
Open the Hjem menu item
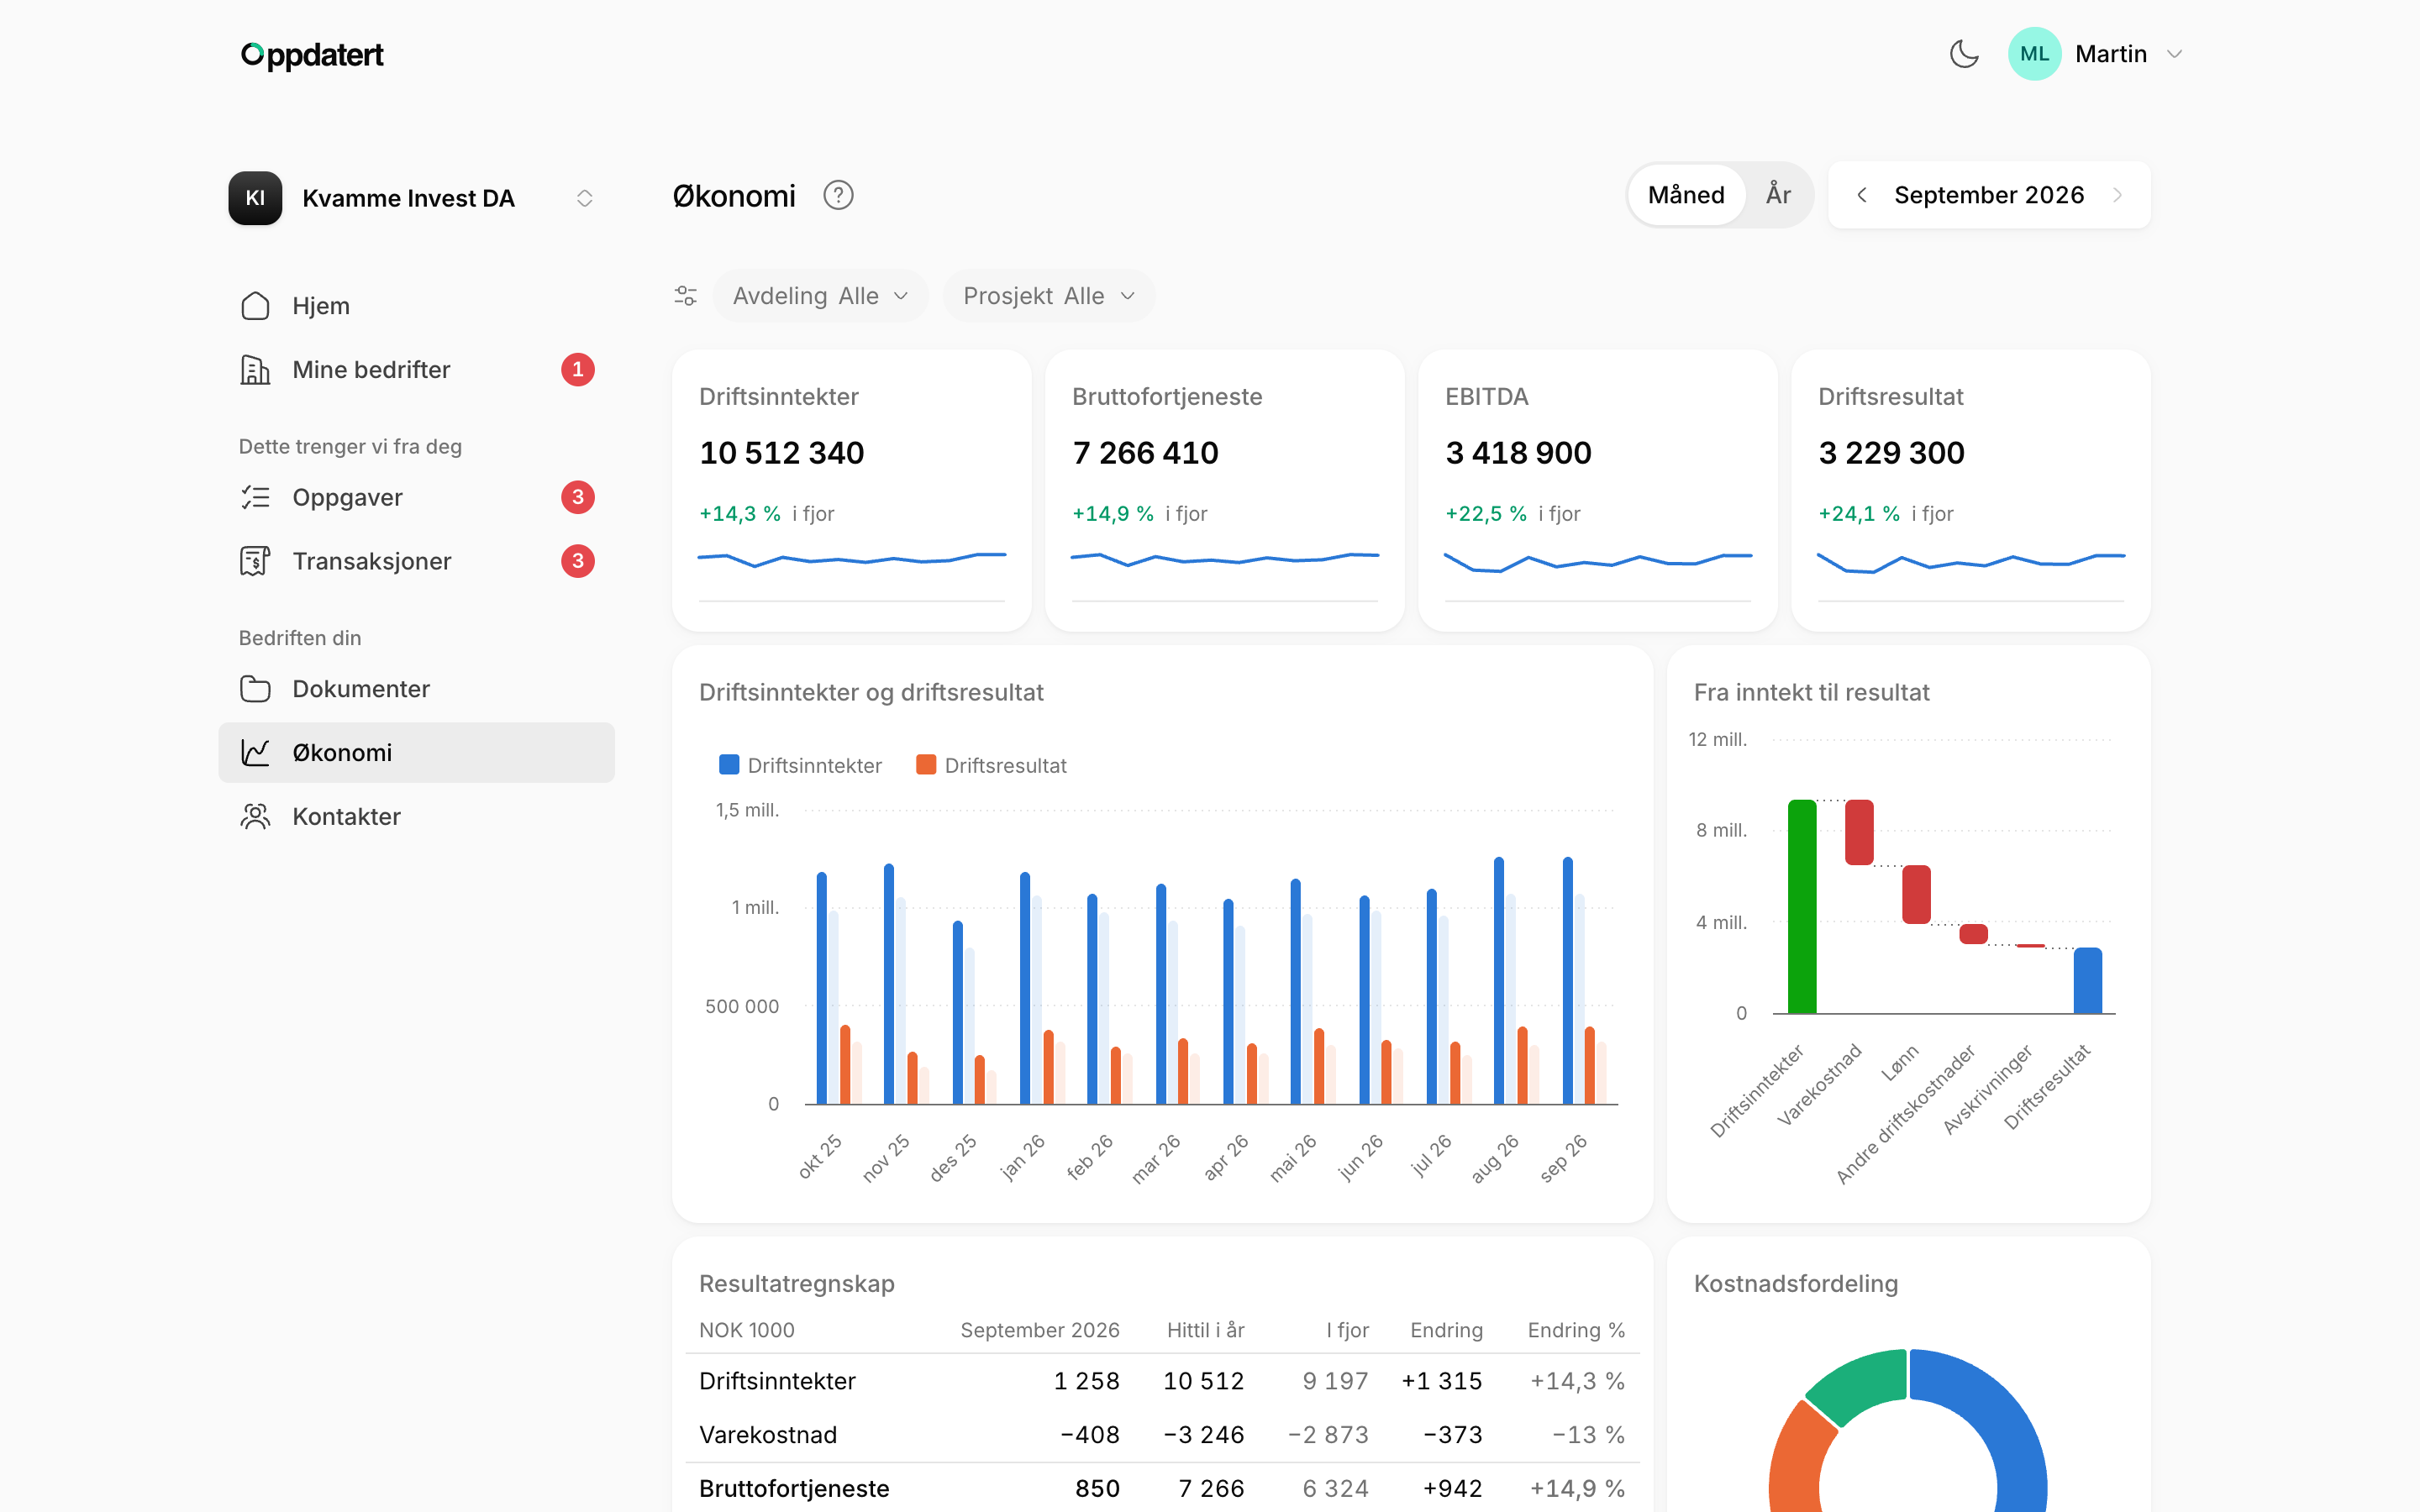click(416, 306)
